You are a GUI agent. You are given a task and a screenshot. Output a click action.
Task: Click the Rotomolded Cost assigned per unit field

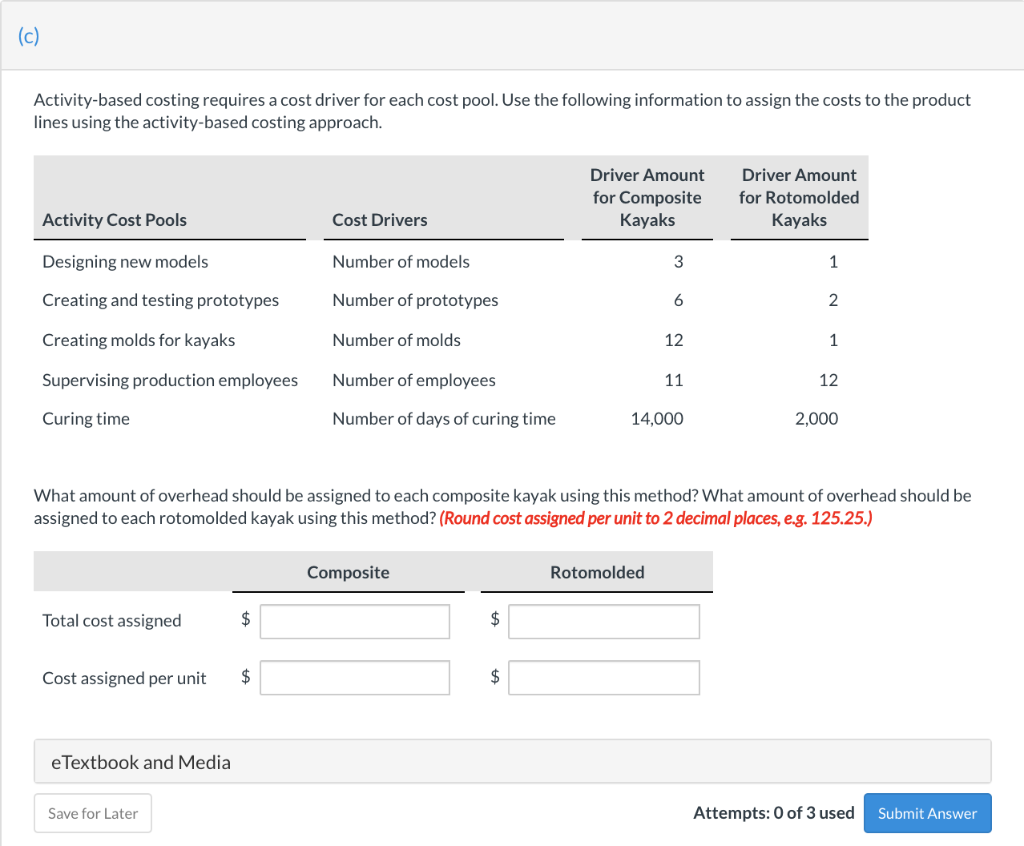[x=603, y=677]
